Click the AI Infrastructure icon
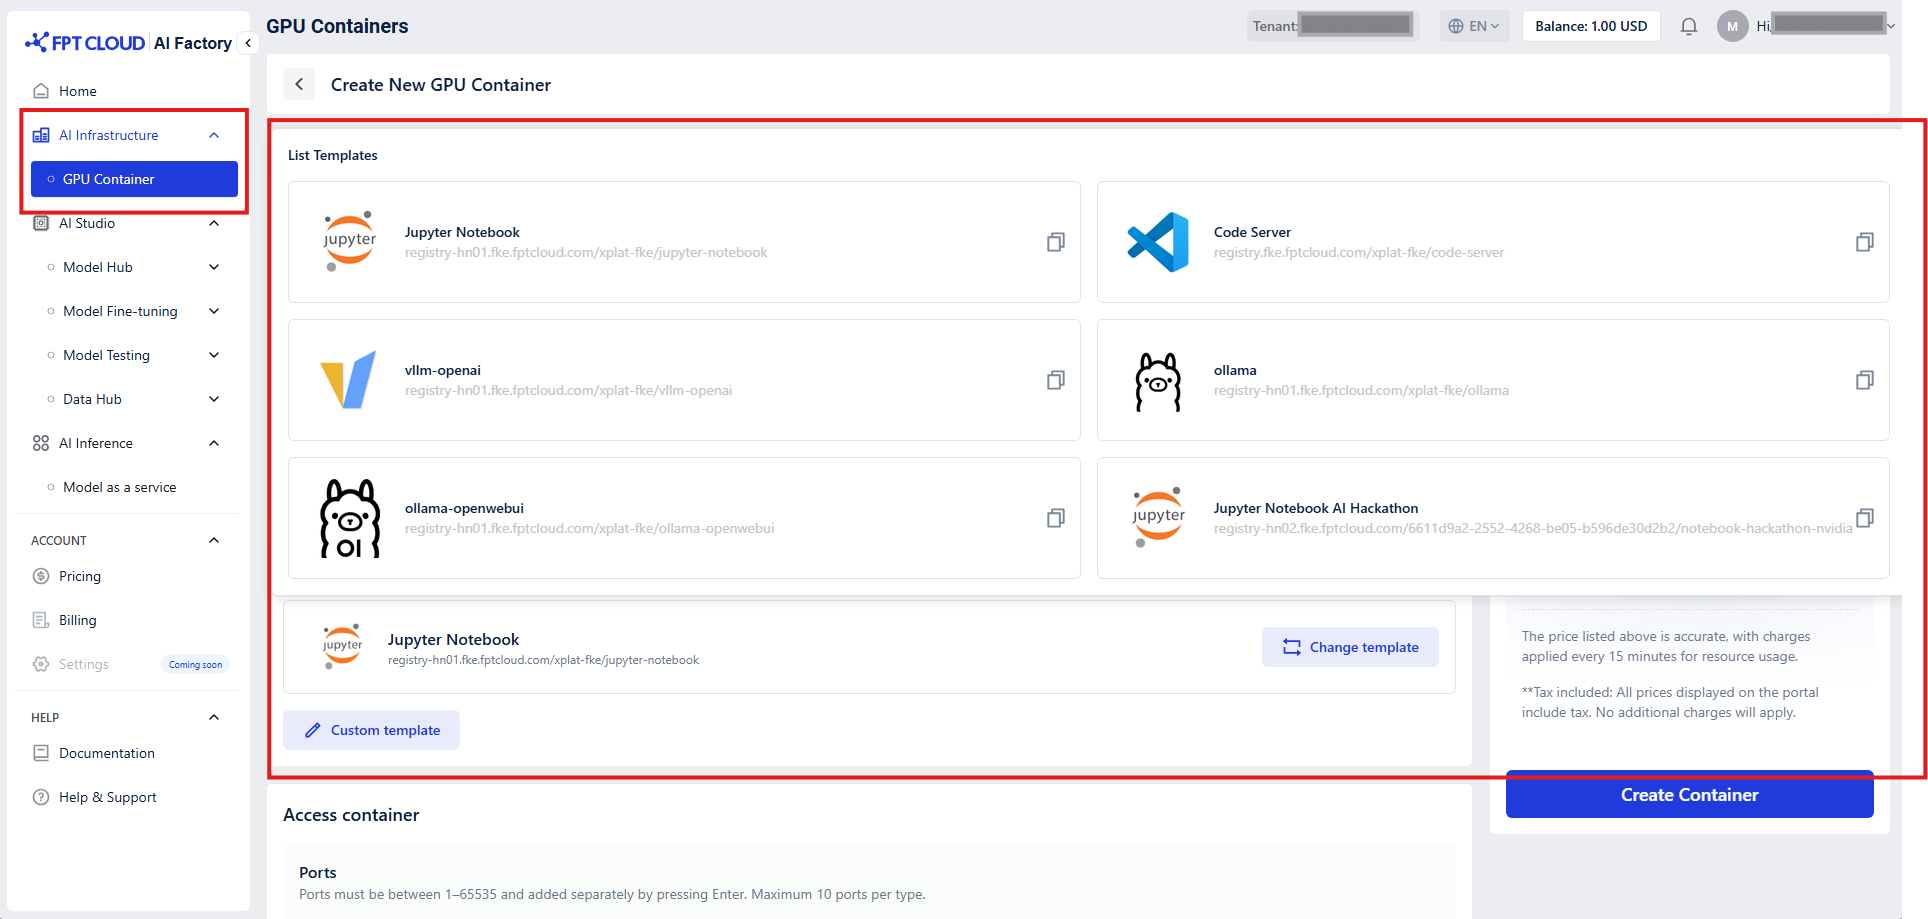Screen dimensions: 1928x919 41,135
